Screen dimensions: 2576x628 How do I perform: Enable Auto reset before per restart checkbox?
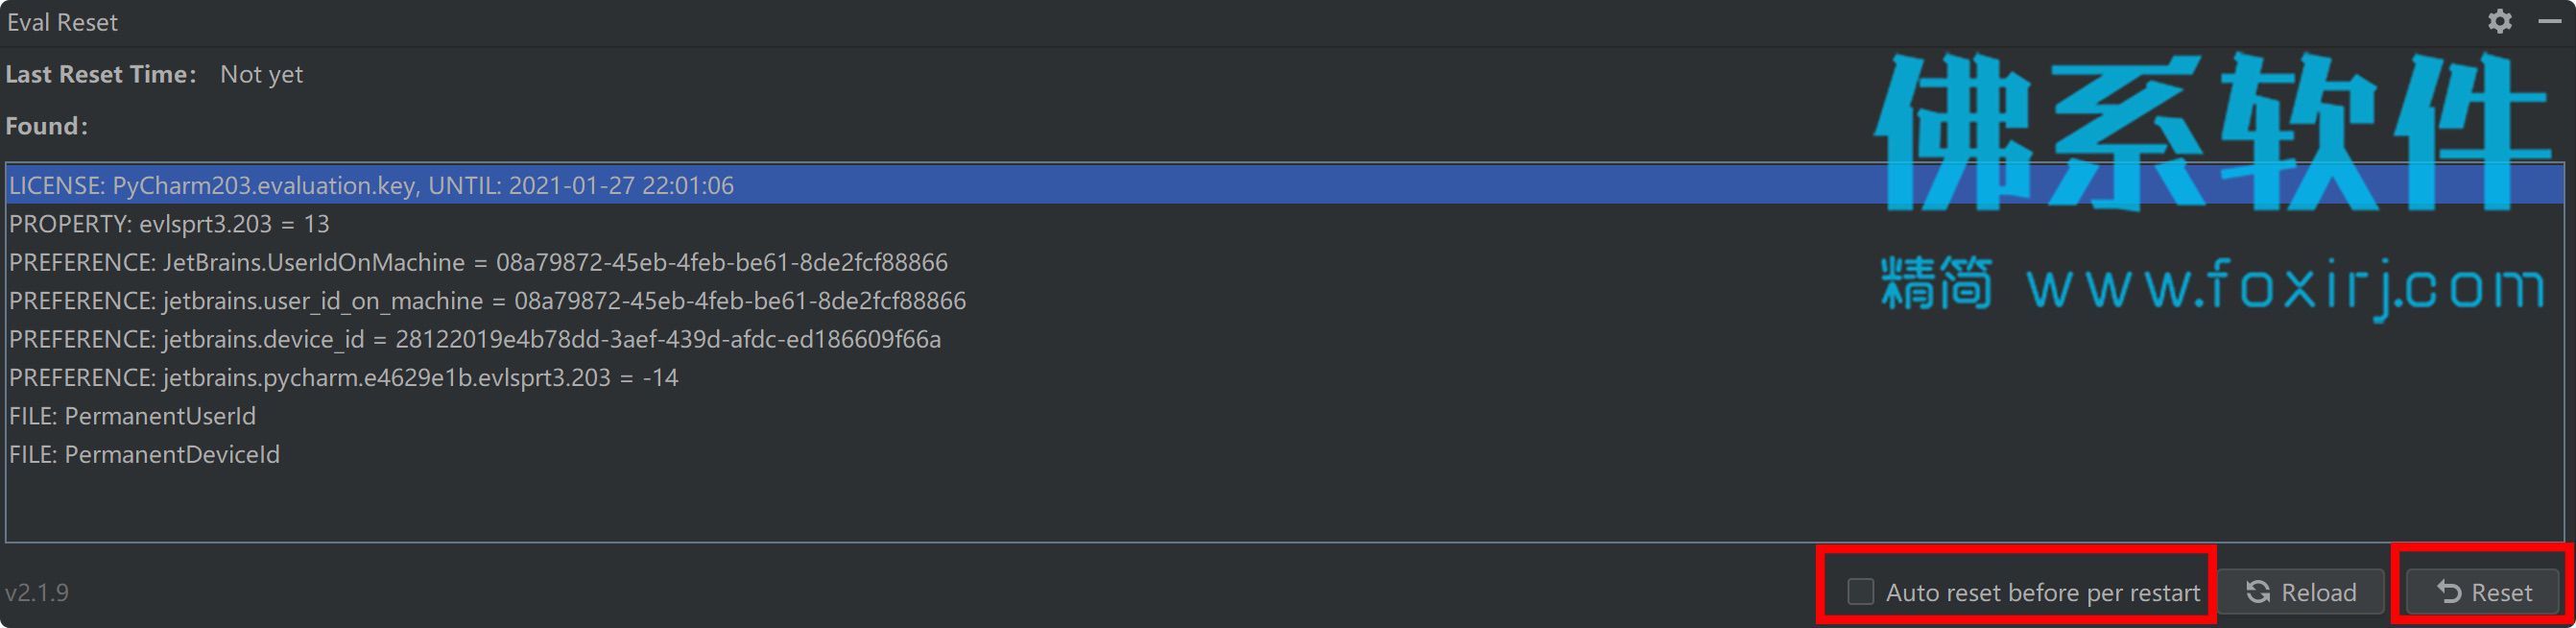click(1860, 591)
